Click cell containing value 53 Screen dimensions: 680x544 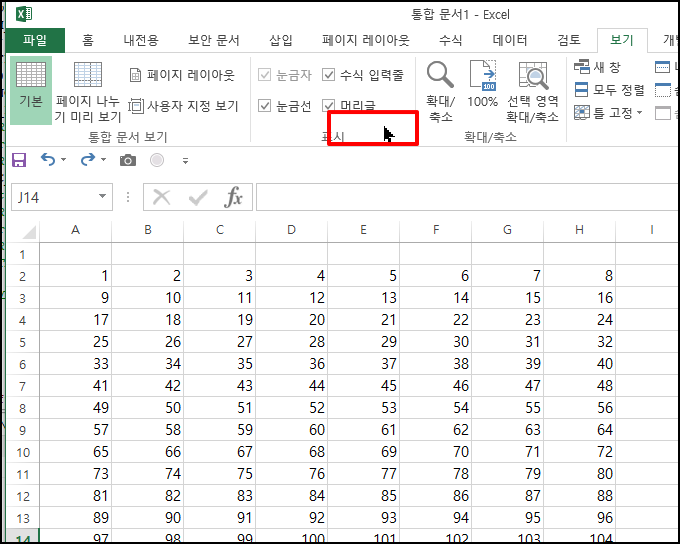click(x=363, y=408)
